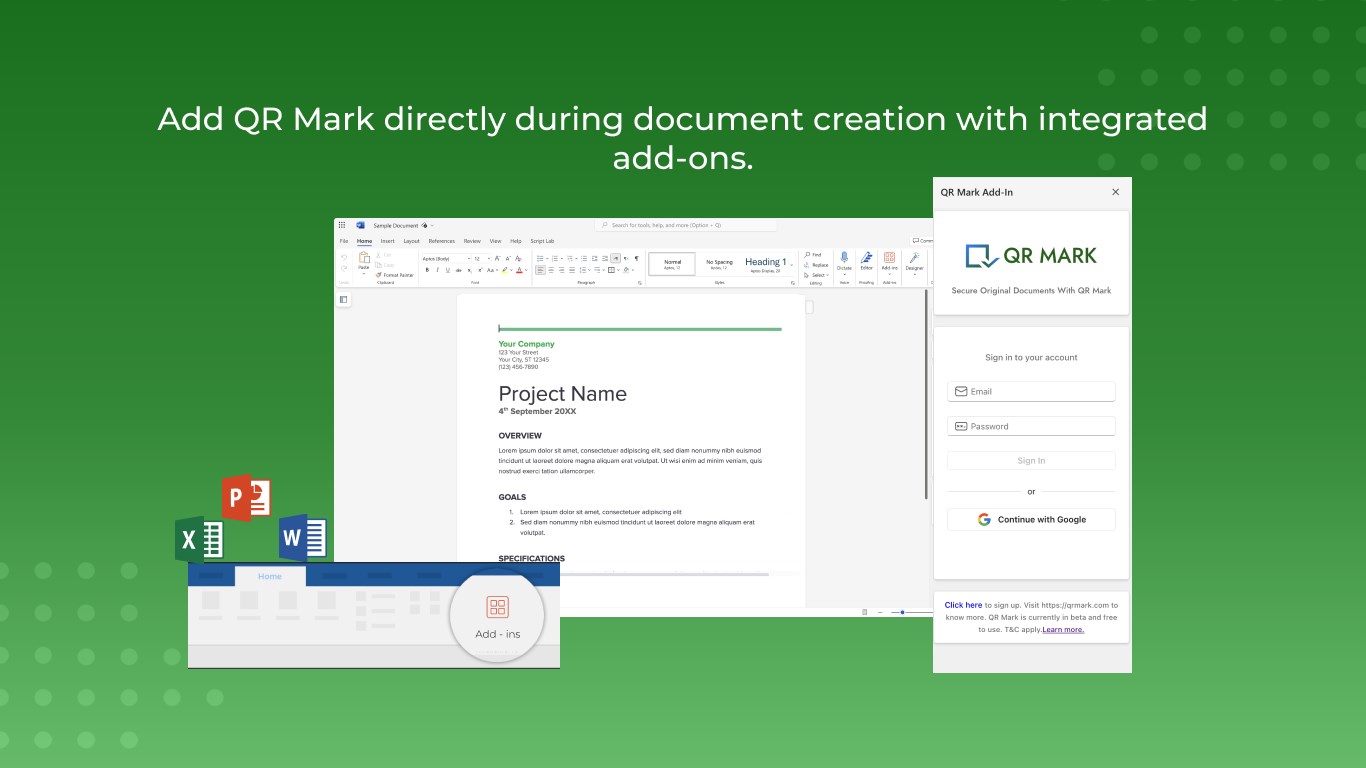Switch to the Review tab

click(x=472, y=241)
